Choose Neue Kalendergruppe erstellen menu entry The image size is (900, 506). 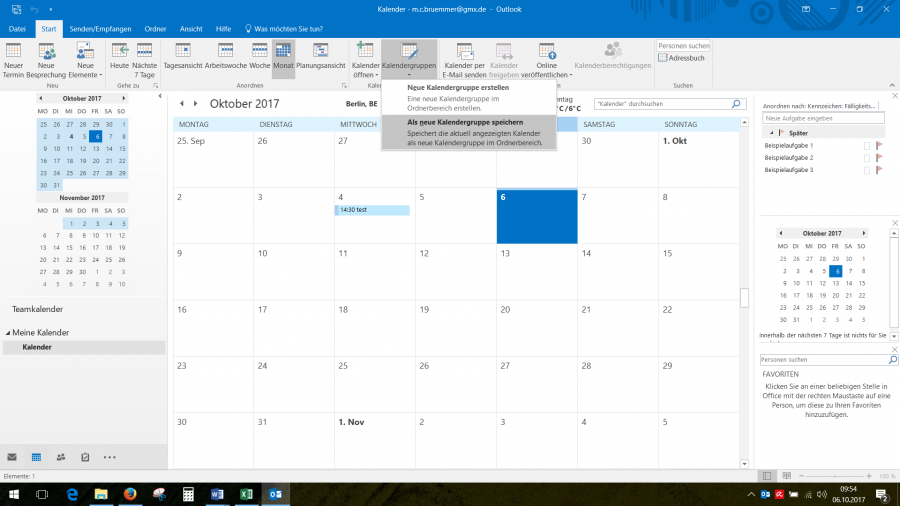[x=469, y=98]
